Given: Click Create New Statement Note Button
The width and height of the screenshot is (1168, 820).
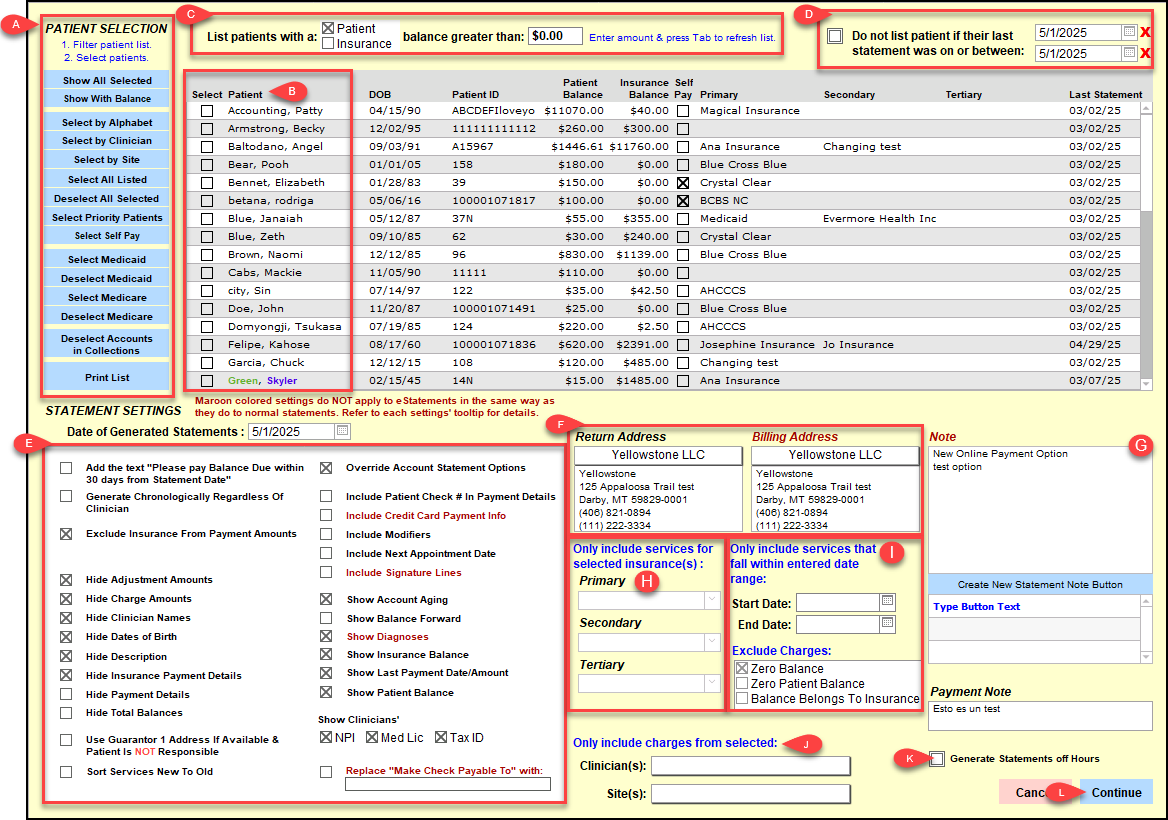Looking at the screenshot, I should pyautogui.click(x=1040, y=584).
